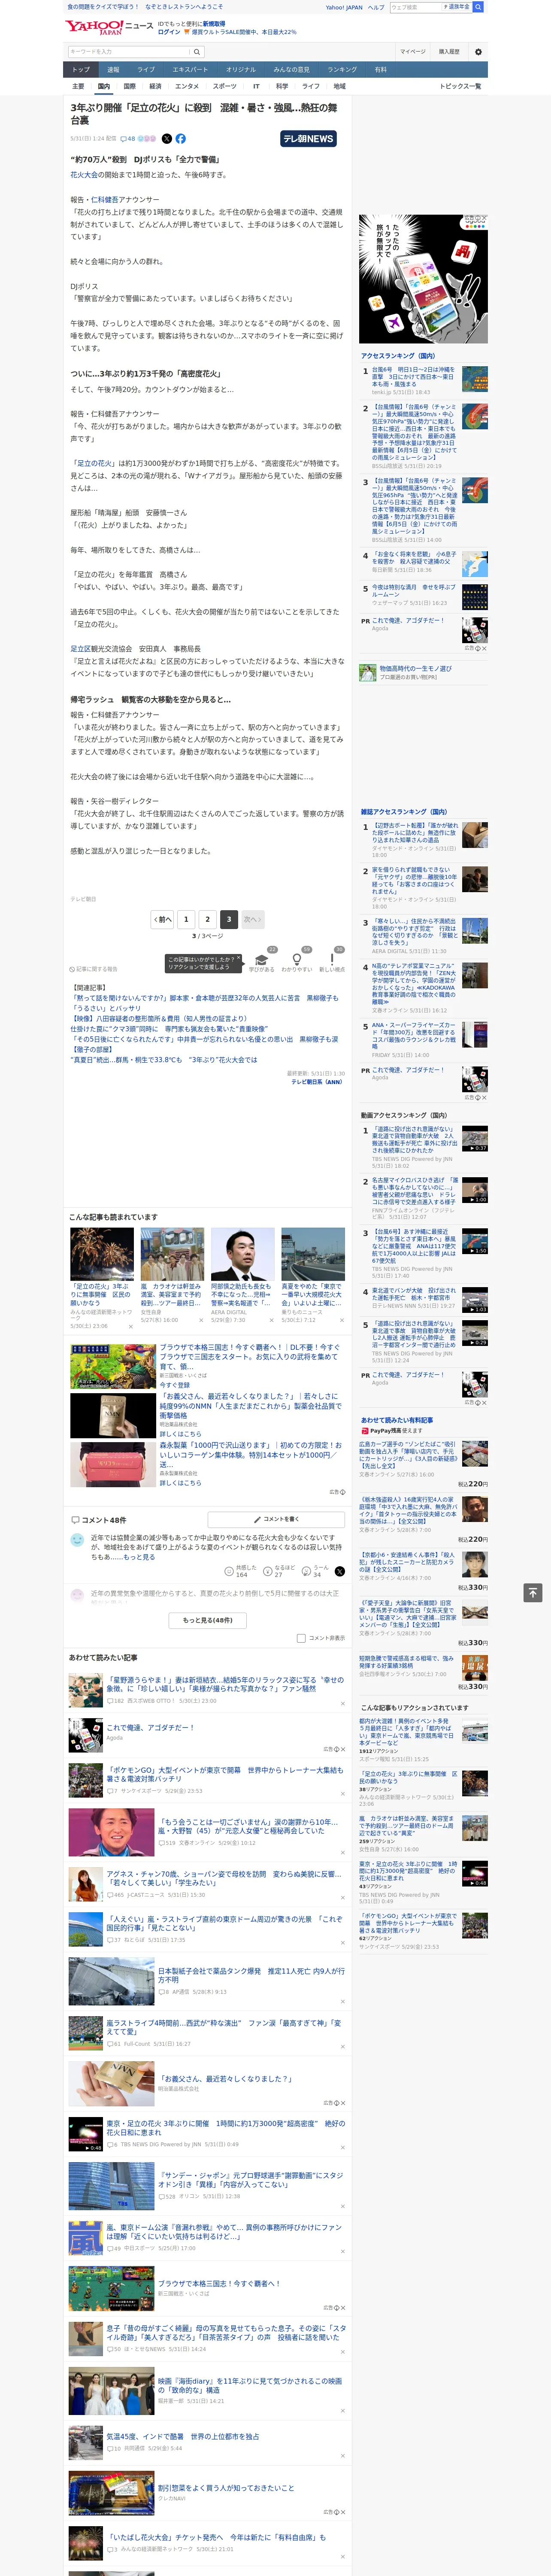This screenshot has width=551, height=2576.
Task: Select the みんなの意見 tab
Action: (x=291, y=70)
